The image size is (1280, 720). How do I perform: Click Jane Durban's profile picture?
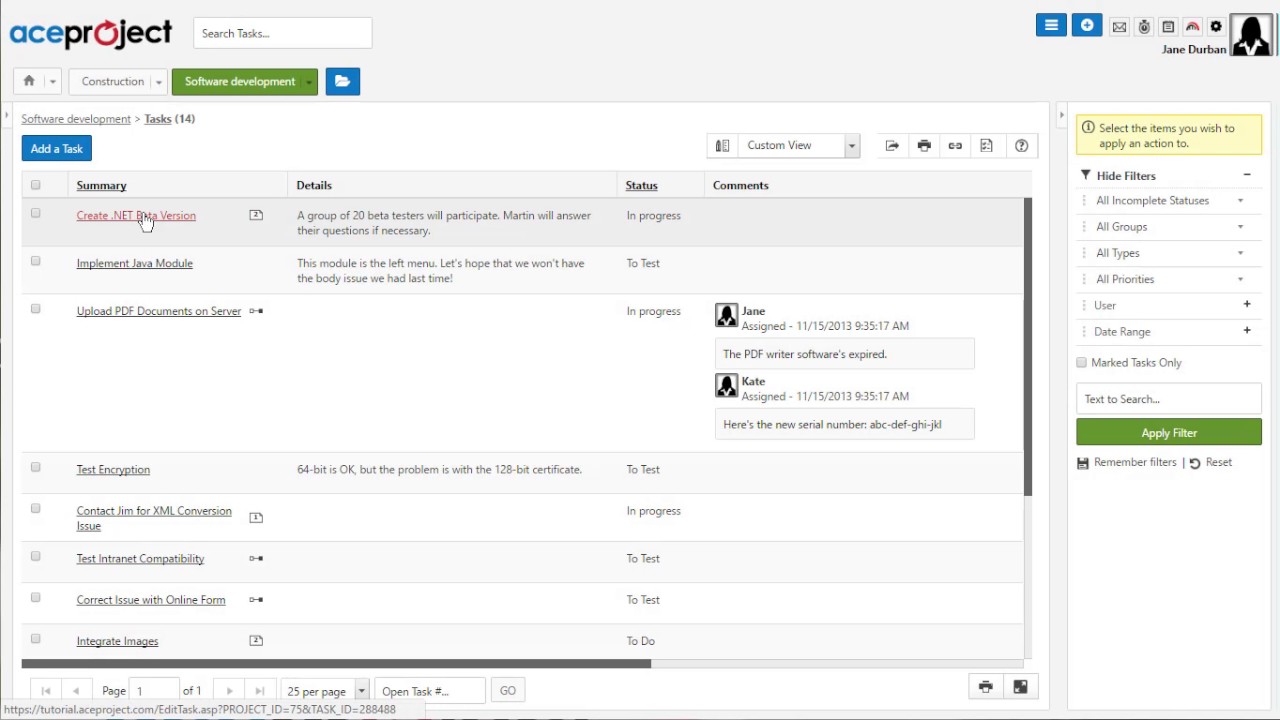pos(1251,34)
